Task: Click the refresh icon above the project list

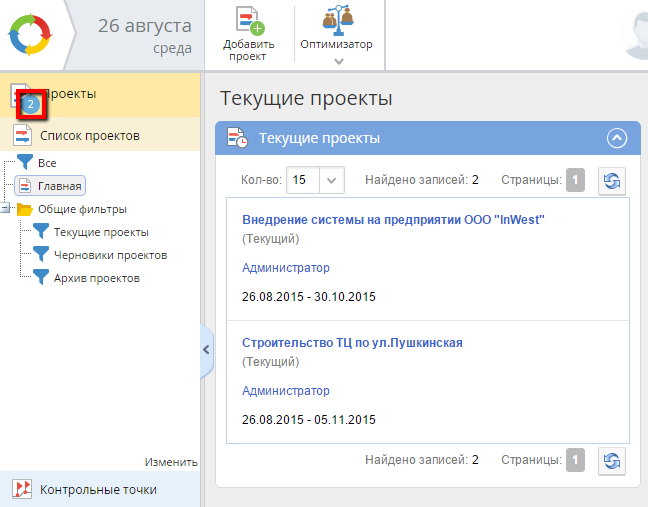Action: tap(611, 181)
